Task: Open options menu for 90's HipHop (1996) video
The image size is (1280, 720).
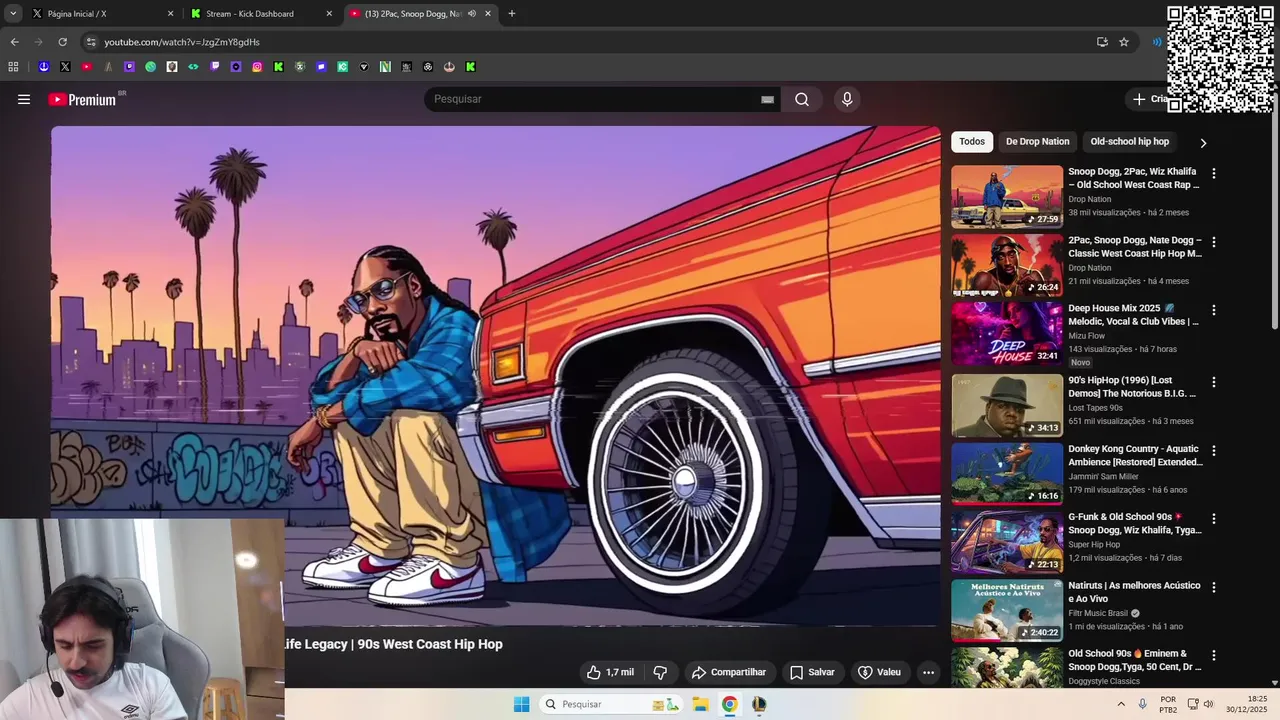Action: pyautogui.click(x=1214, y=382)
